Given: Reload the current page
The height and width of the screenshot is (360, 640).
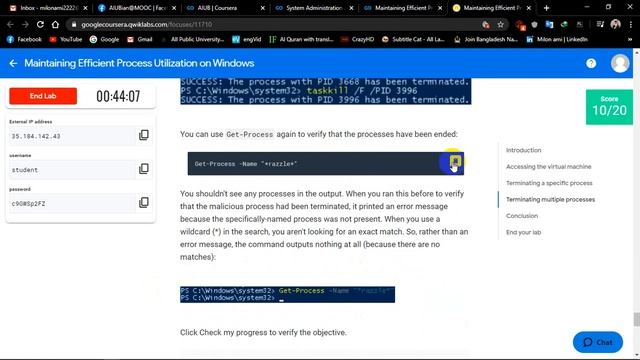Looking at the screenshot, I should point(40,24).
